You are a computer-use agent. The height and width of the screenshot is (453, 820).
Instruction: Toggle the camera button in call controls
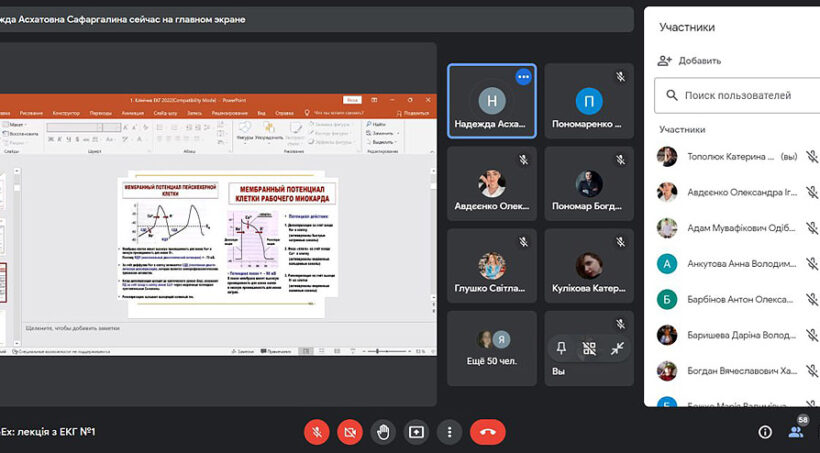coord(350,432)
